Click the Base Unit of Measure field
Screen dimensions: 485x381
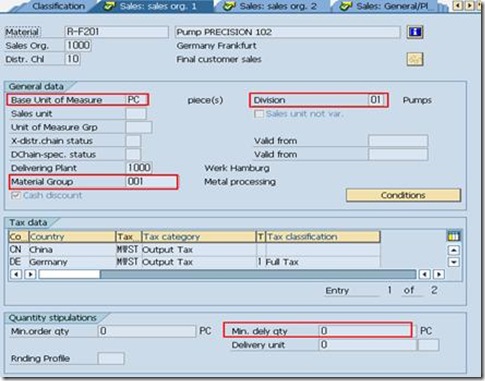click(137, 100)
